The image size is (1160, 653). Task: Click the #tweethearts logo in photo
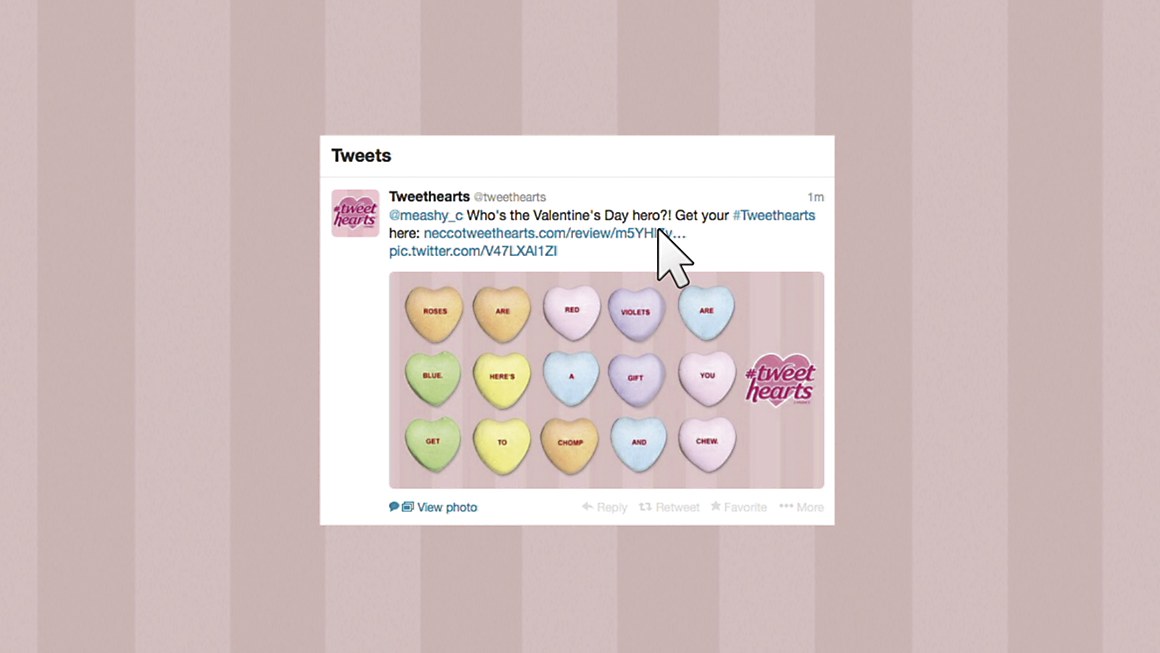(780, 380)
